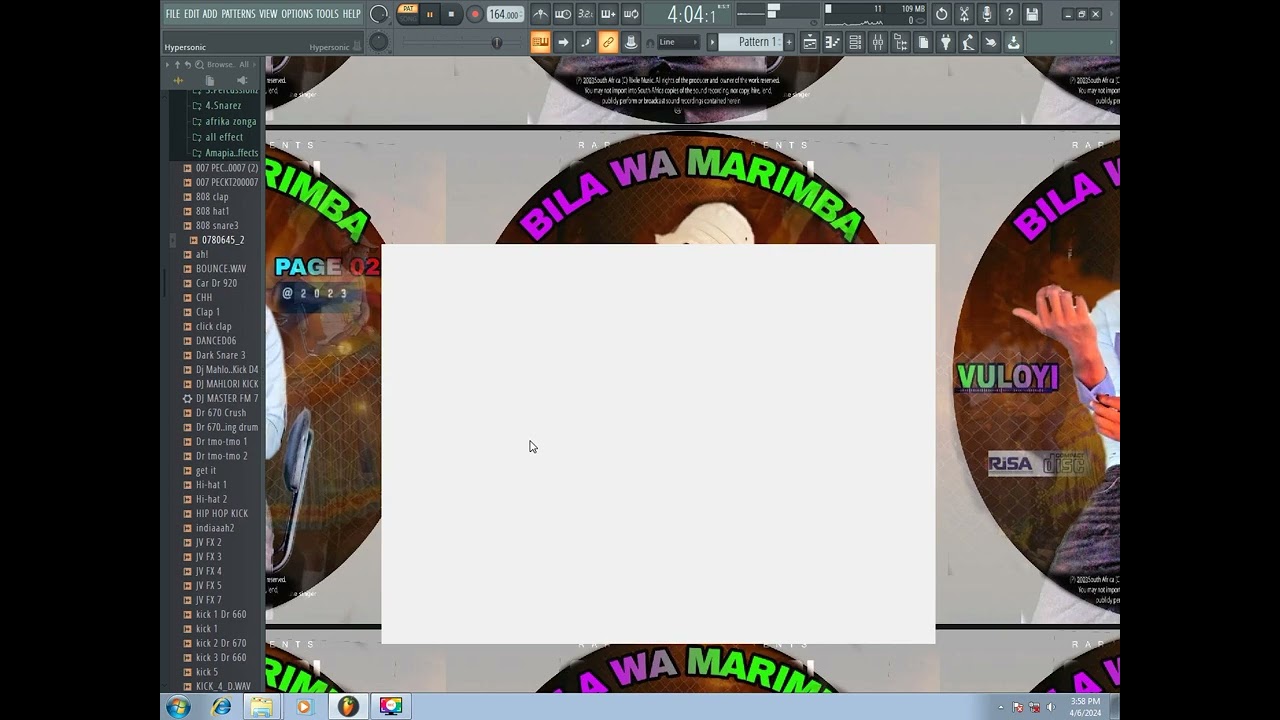Screen dimensions: 1280x720
Task: Click the download content library icon
Action: click(1013, 42)
